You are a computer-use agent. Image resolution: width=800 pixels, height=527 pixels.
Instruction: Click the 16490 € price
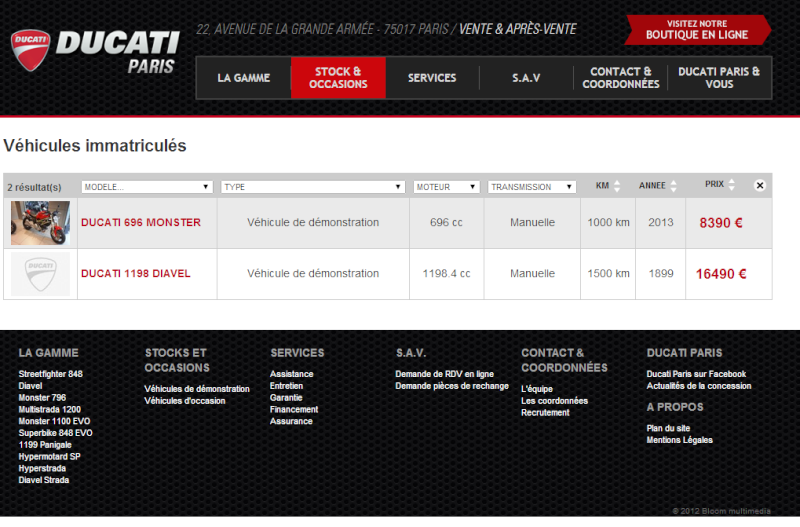[x=721, y=274]
